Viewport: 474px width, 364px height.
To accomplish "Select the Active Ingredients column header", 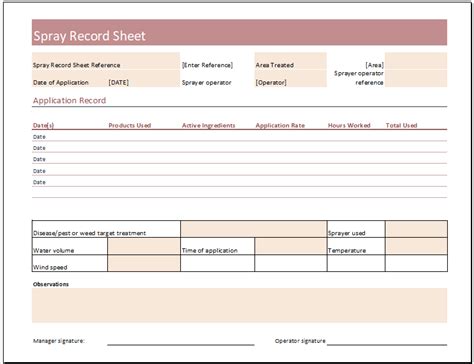I will click(x=208, y=125).
